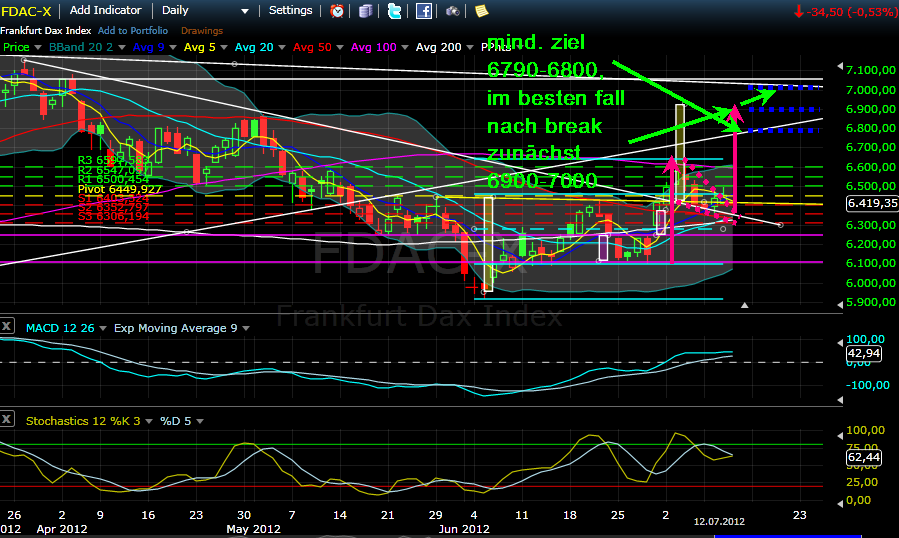
Task: Click the Apr 2012 axis label
Action: (62, 529)
